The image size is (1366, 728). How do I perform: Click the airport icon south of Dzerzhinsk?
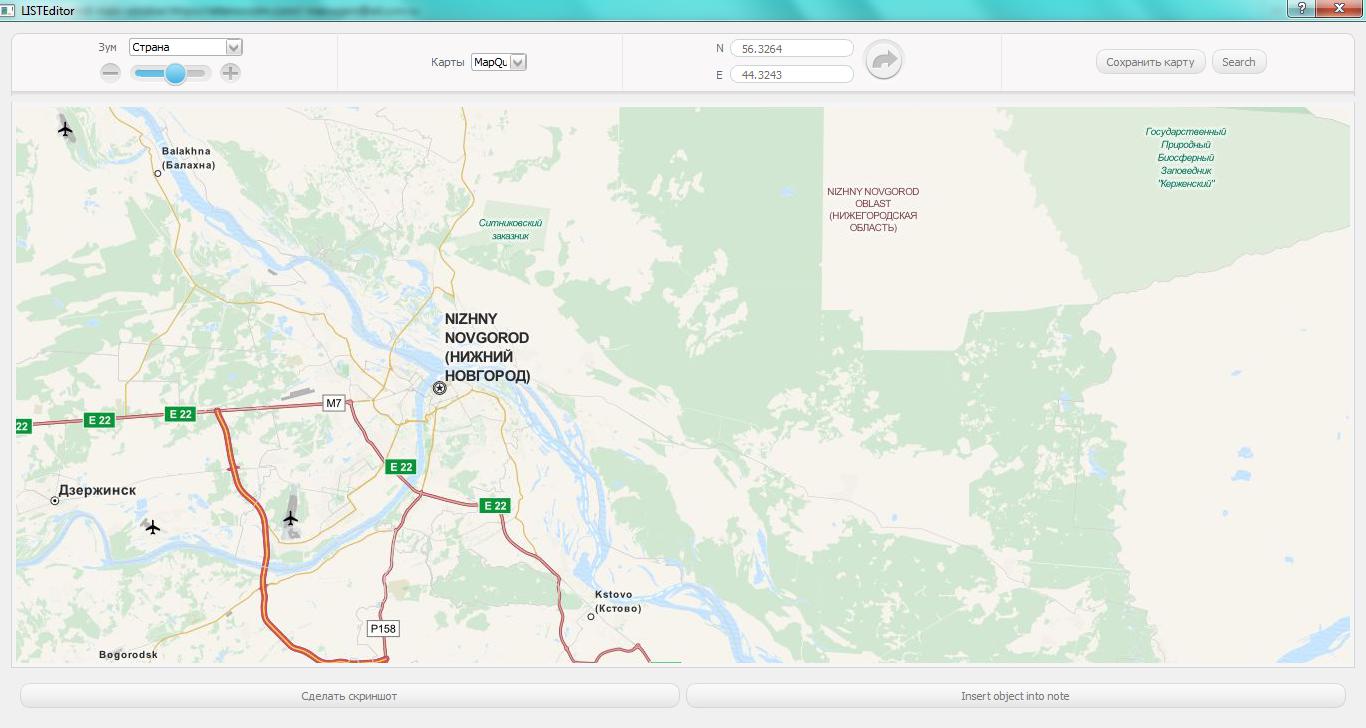152,527
